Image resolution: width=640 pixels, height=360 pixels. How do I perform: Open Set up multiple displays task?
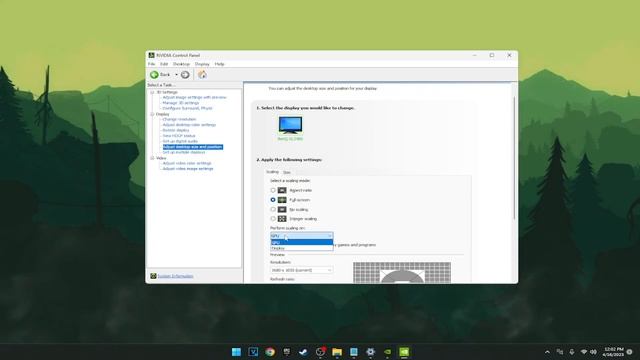point(184,152)
